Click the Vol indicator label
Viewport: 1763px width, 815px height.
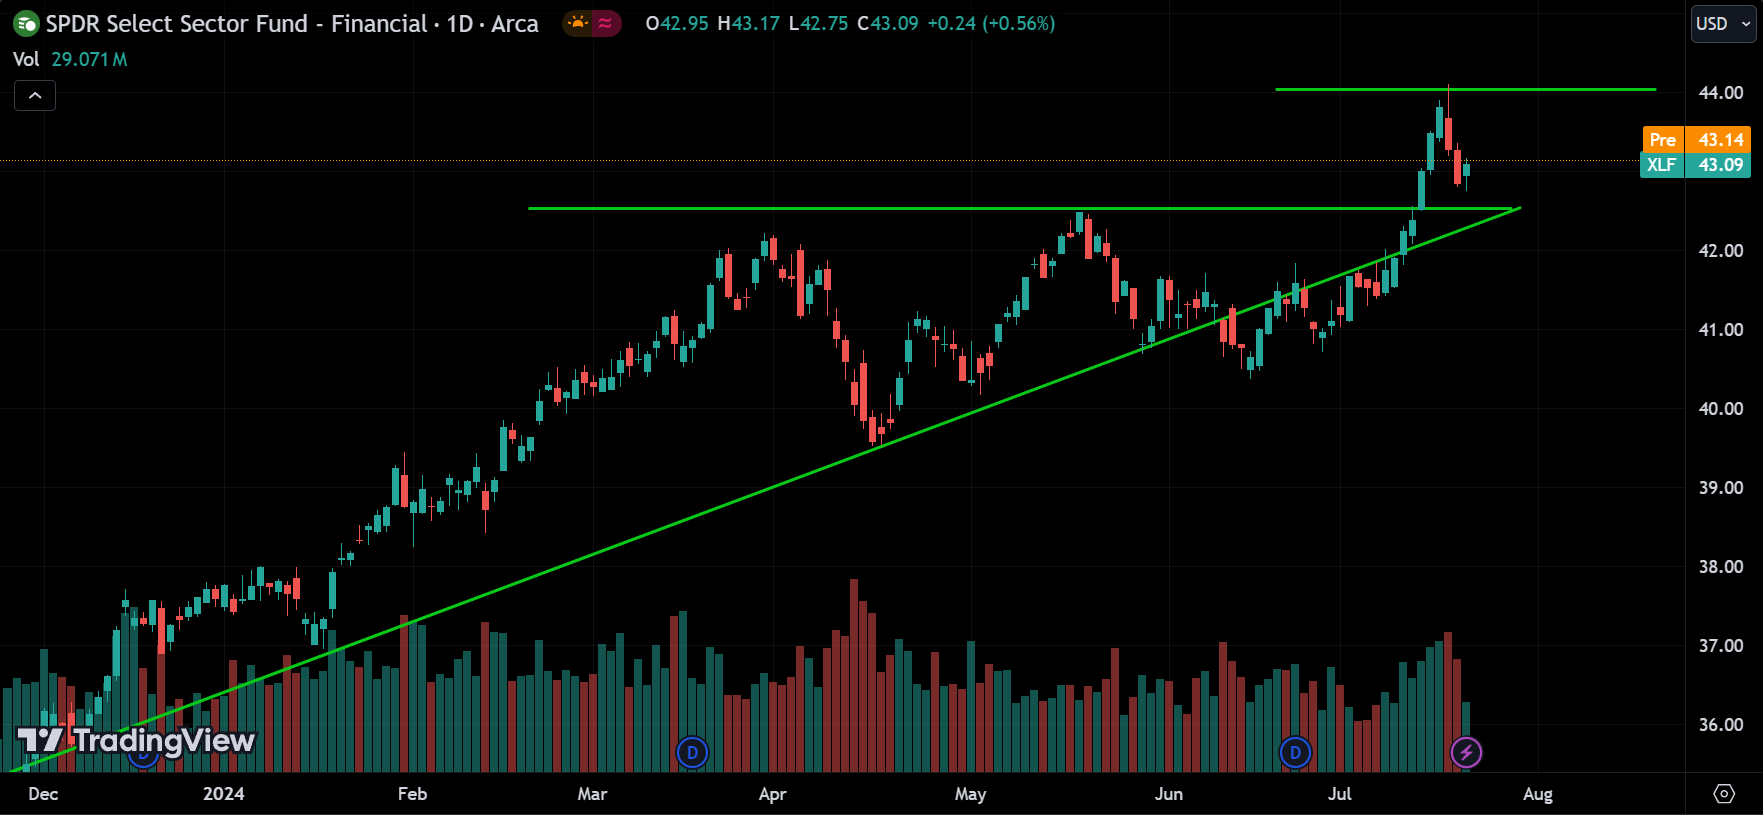(x=26, y=59)
